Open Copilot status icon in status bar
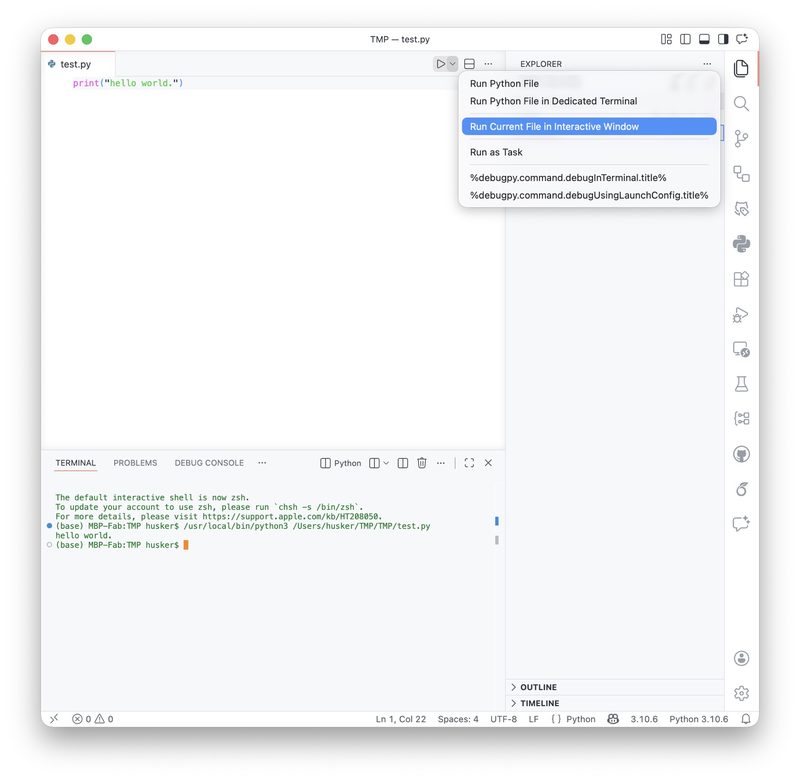Image resolution: width=800 pixels, height=781 pixels. 613,719
